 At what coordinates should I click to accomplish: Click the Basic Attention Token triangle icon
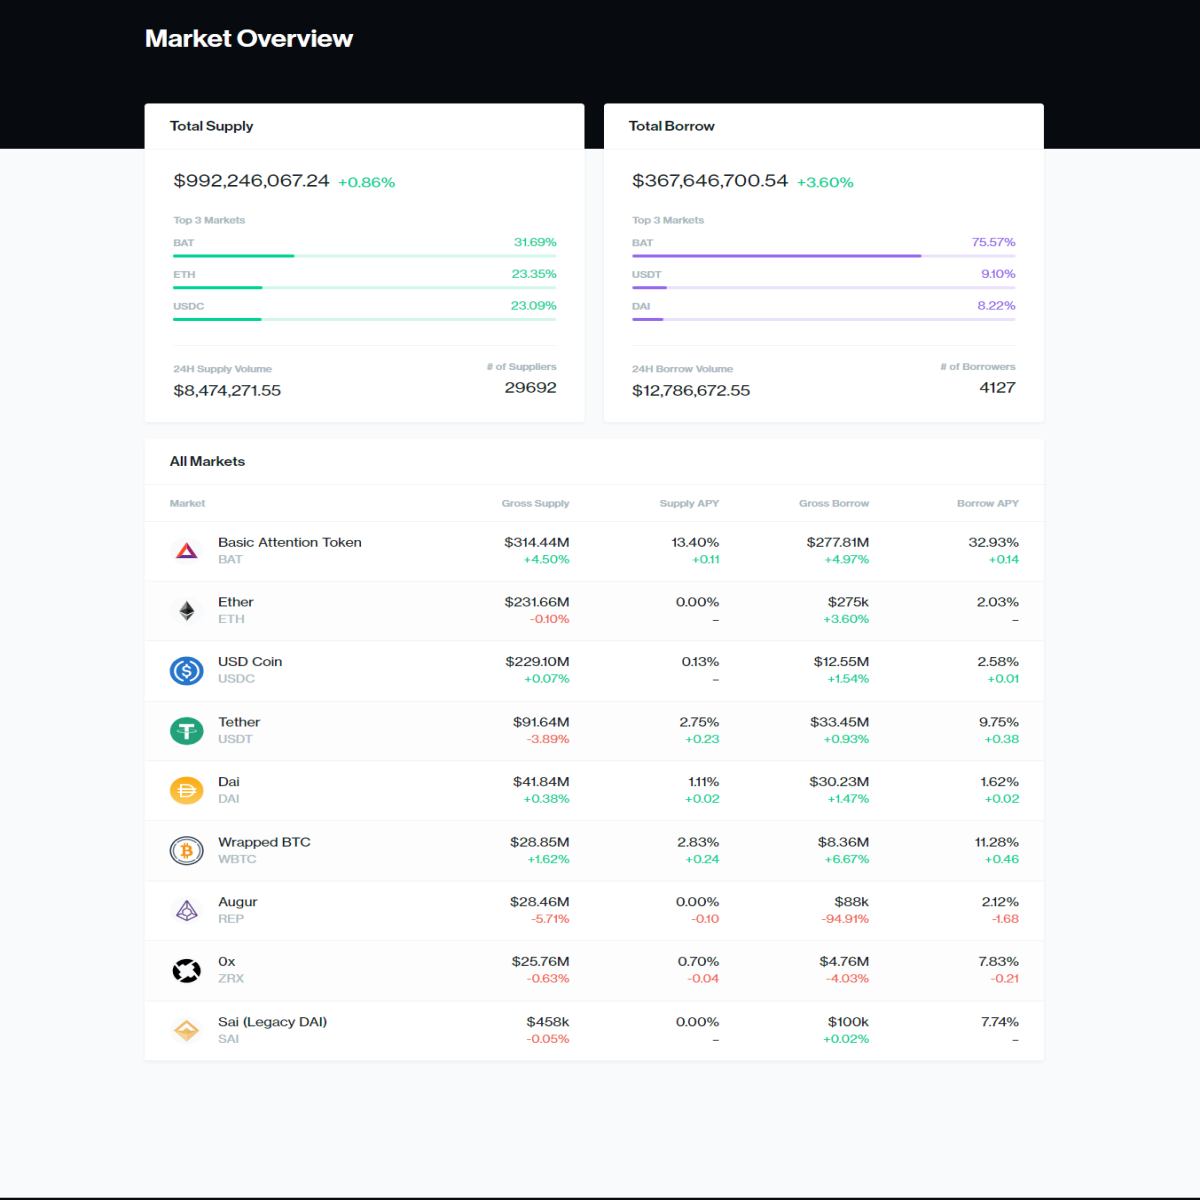[x=187, y=551]
